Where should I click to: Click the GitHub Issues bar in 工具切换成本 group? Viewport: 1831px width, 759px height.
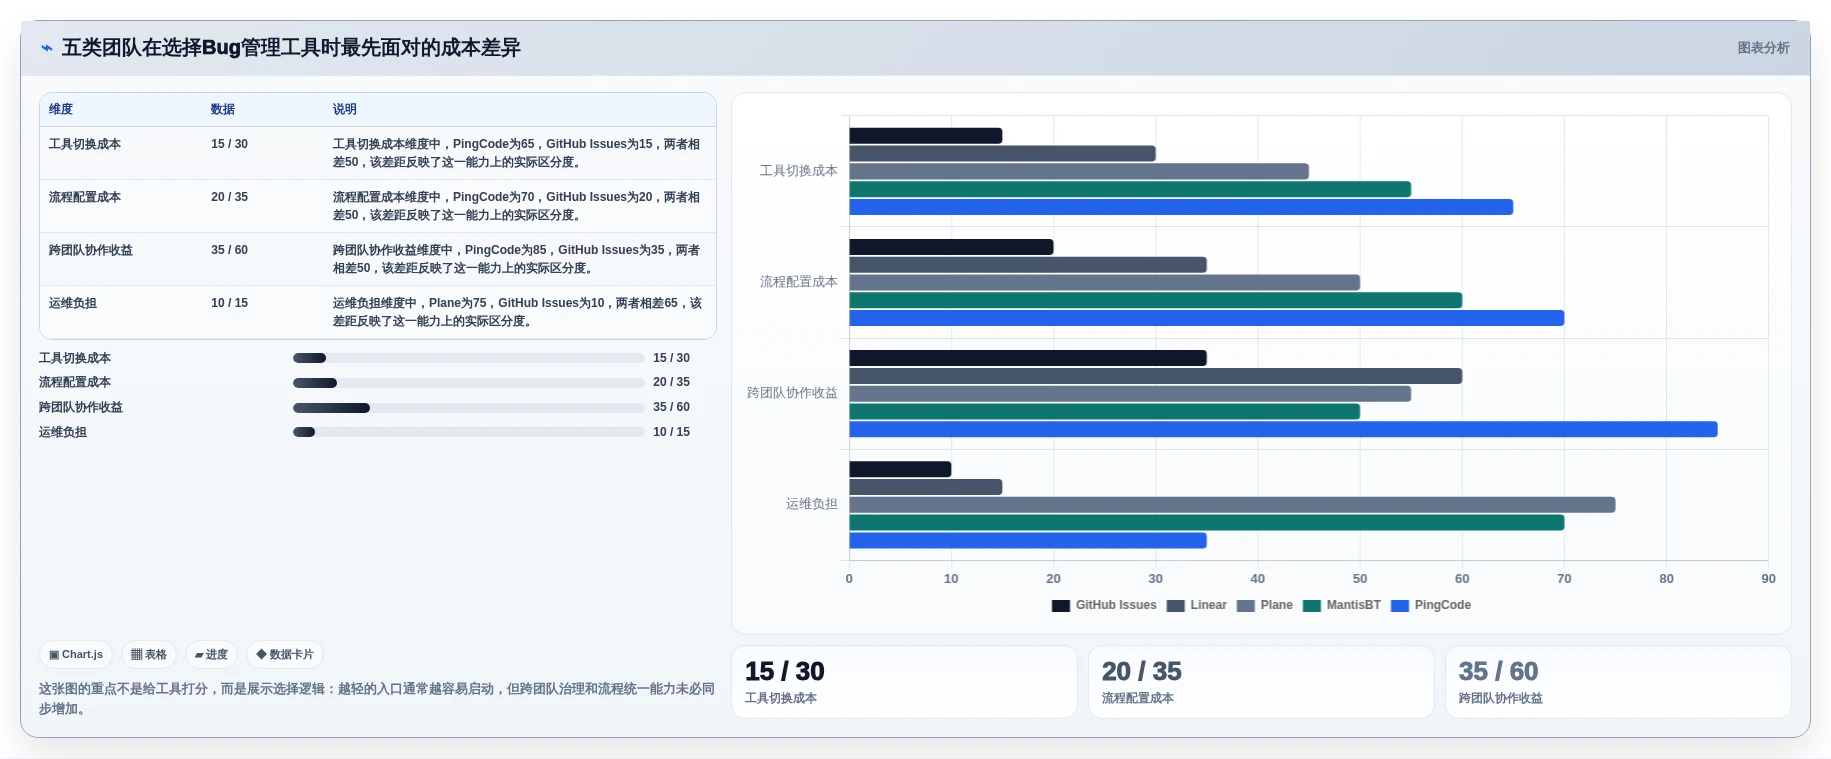[925, 136]
